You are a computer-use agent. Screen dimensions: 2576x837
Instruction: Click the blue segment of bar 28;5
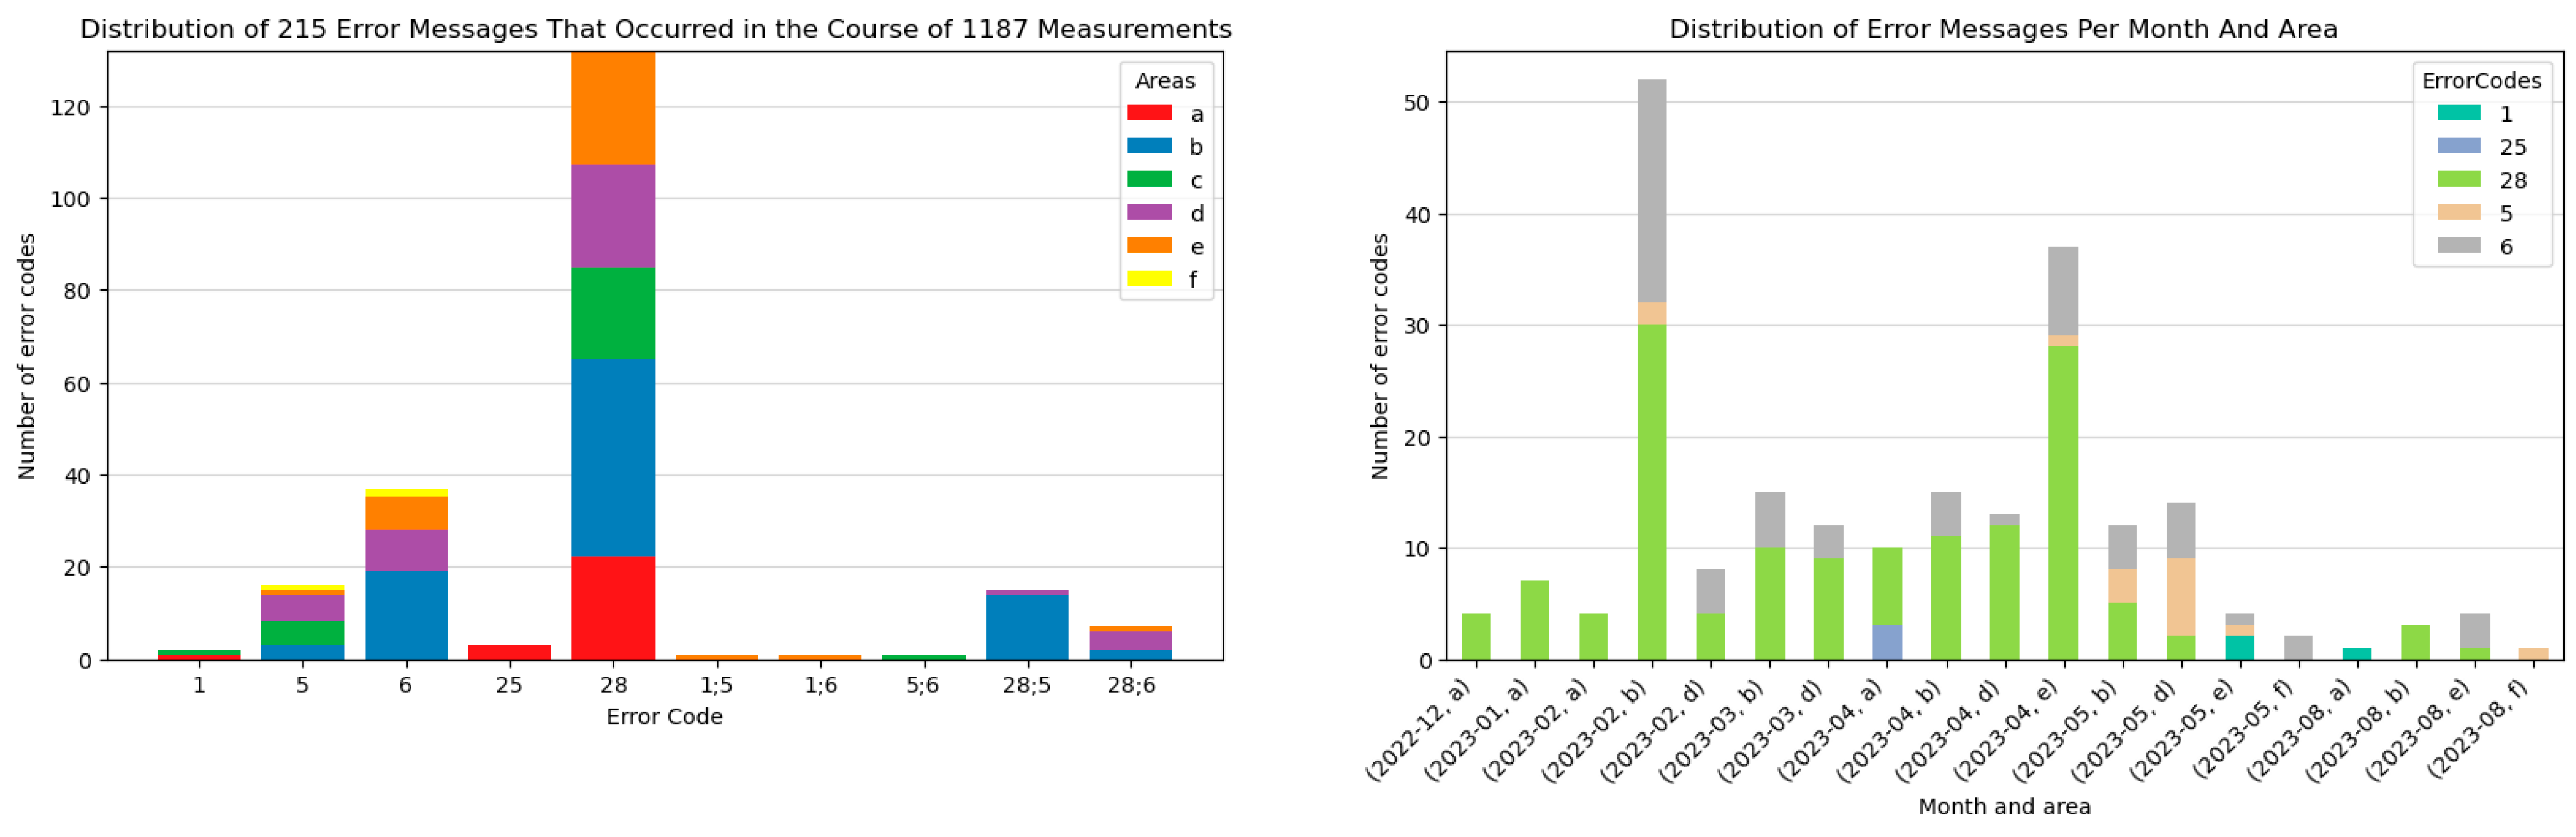point(1027,627)
